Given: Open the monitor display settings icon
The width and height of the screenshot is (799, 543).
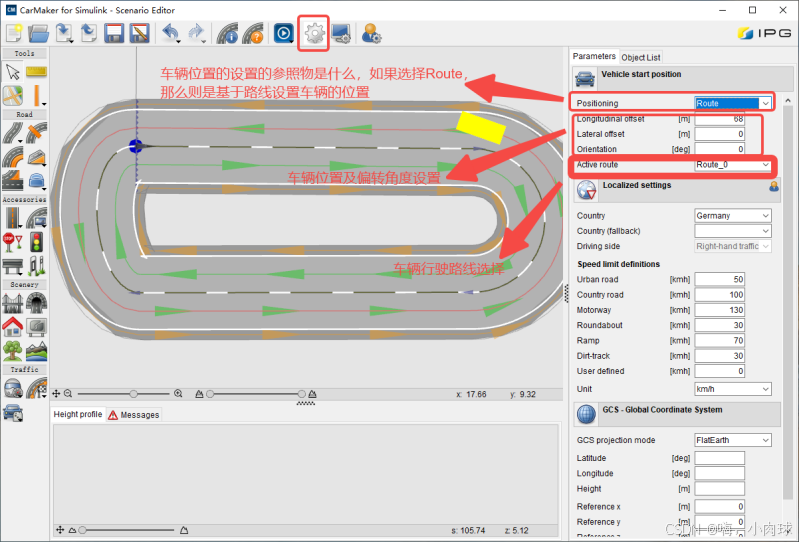Looking at the screenshot, I should tap(340, 34).
